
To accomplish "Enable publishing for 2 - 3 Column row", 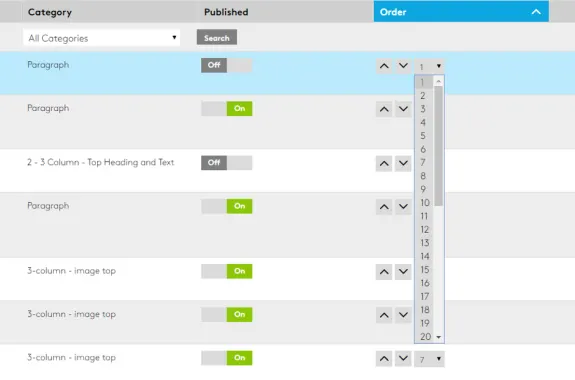I will [x=227, y=163].
